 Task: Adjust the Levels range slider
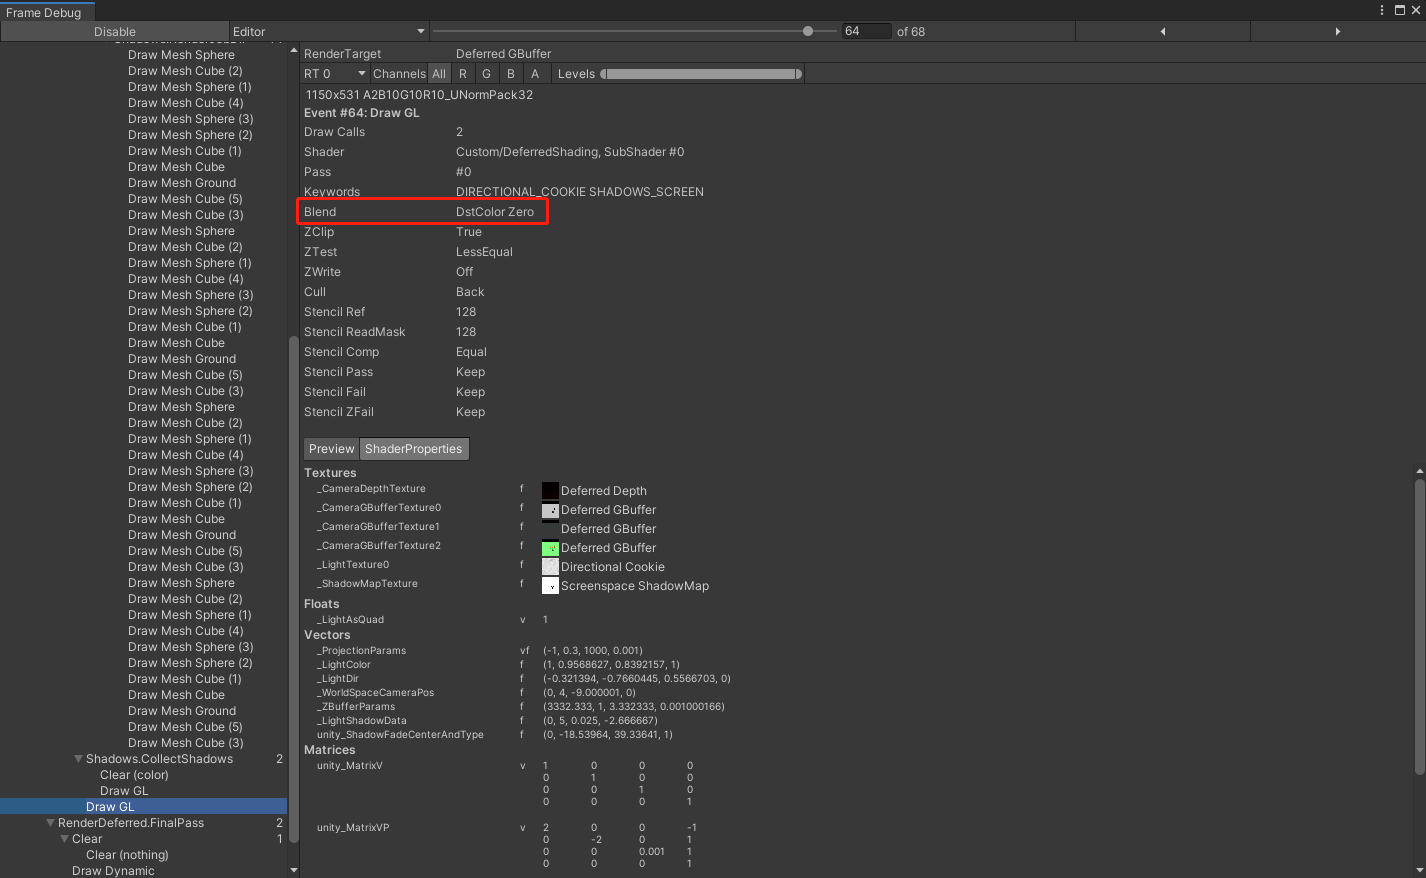tap(701, 74)
